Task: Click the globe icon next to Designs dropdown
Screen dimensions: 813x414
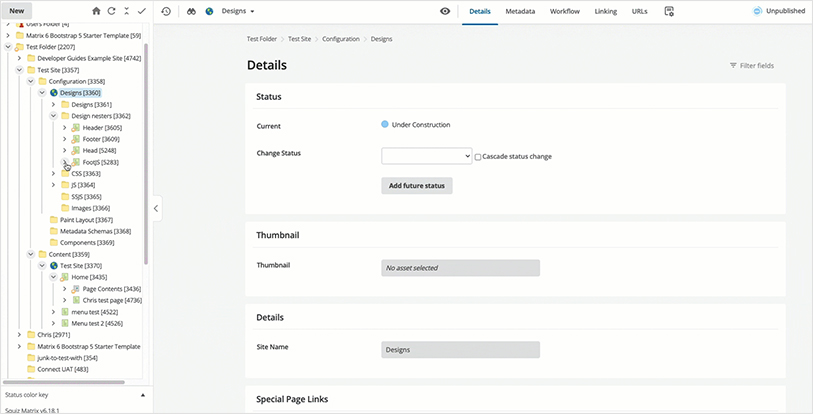Action: click(x=209, y=11)
